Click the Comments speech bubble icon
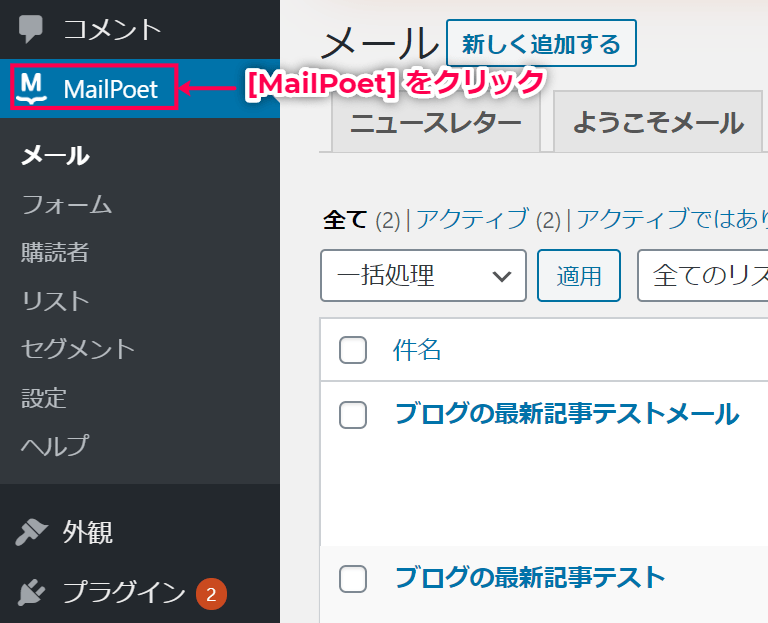768x623 pixels. point(31,29)
